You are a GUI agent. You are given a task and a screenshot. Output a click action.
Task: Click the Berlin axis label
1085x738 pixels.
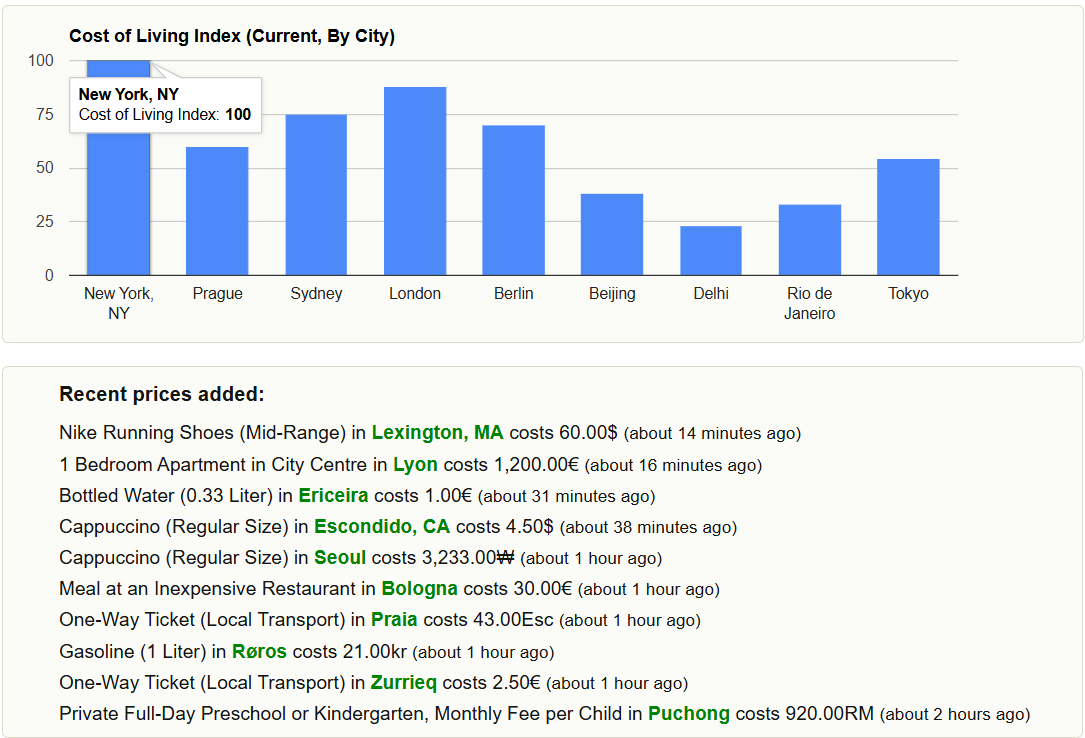(x=513, y=293)
